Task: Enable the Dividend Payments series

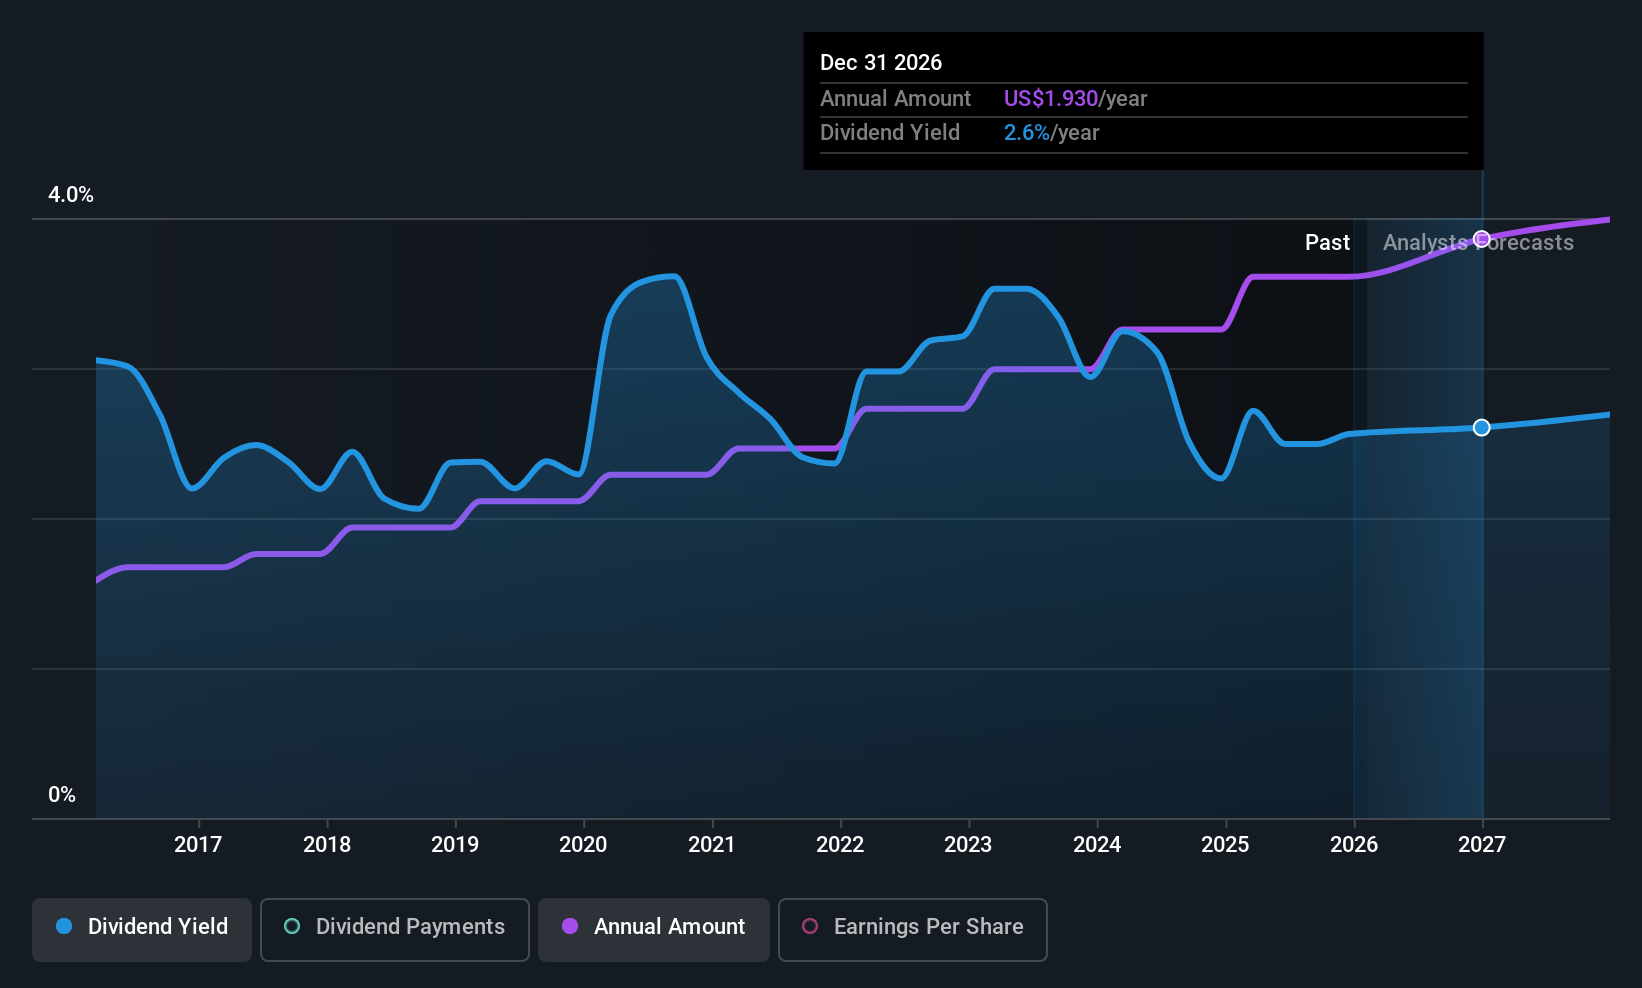Action: [x=394, y=930]
